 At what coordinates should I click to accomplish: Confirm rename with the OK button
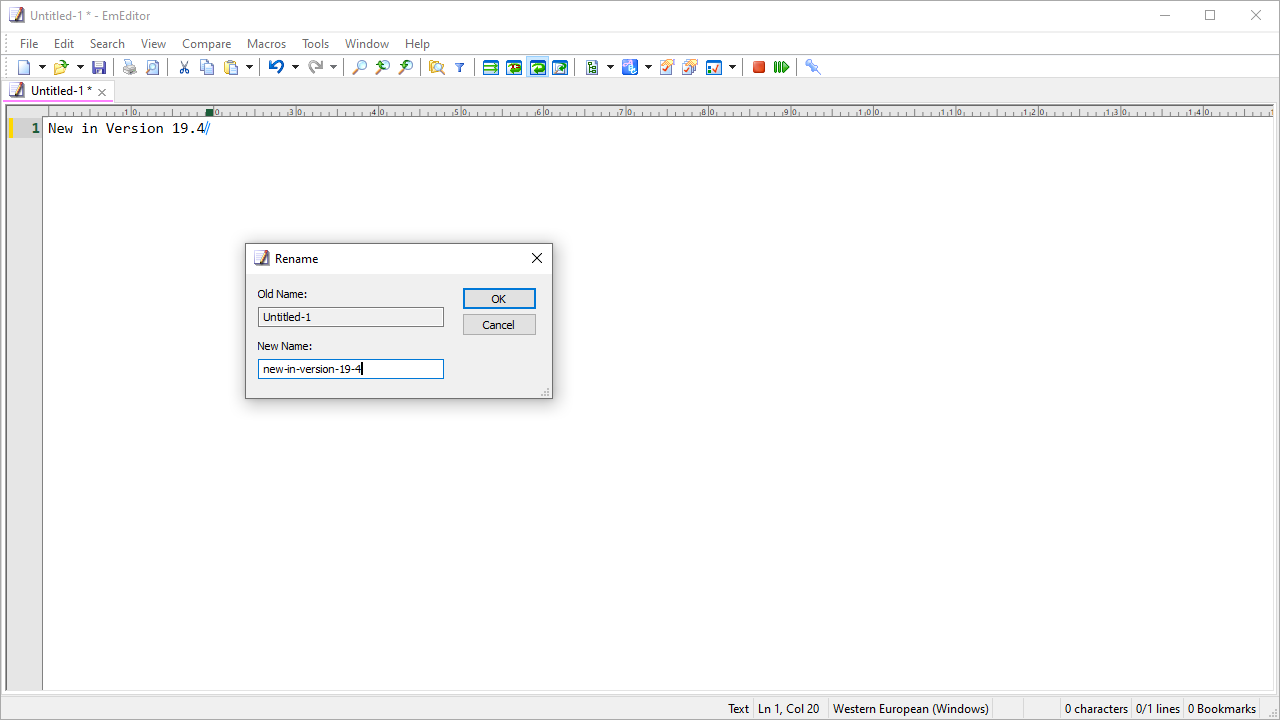[499, 299]
